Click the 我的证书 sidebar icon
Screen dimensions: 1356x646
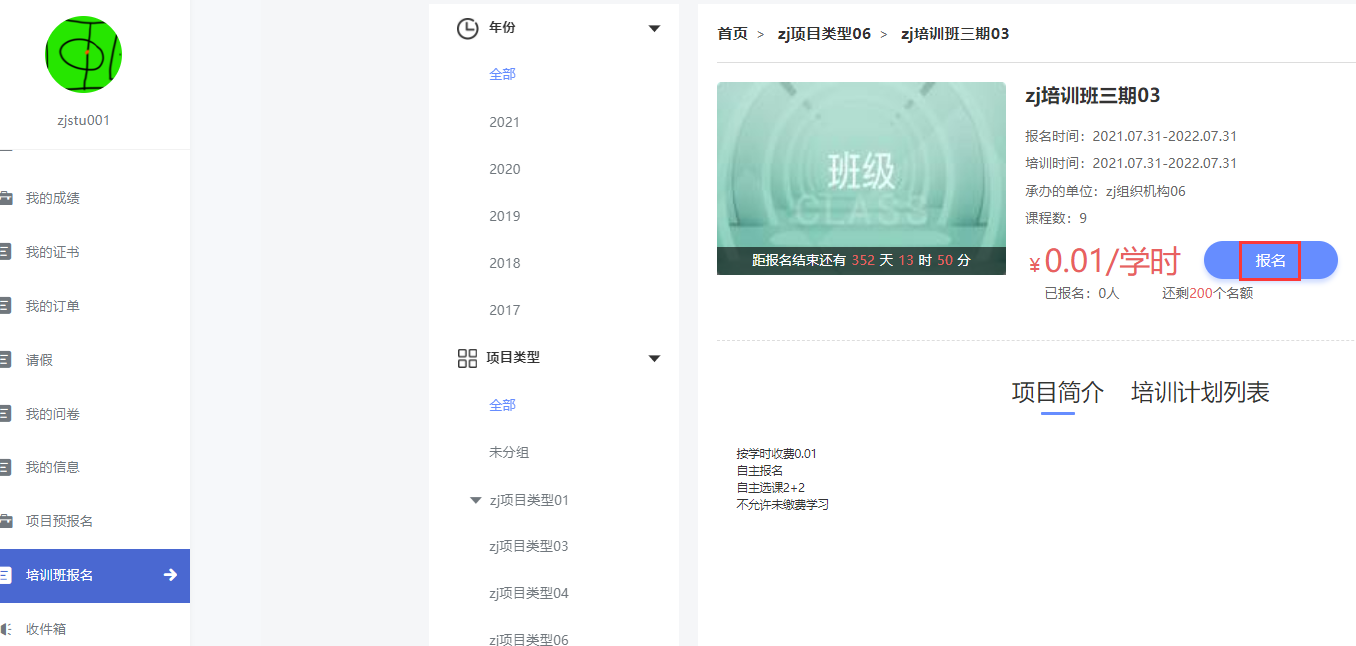pos(6,252)
